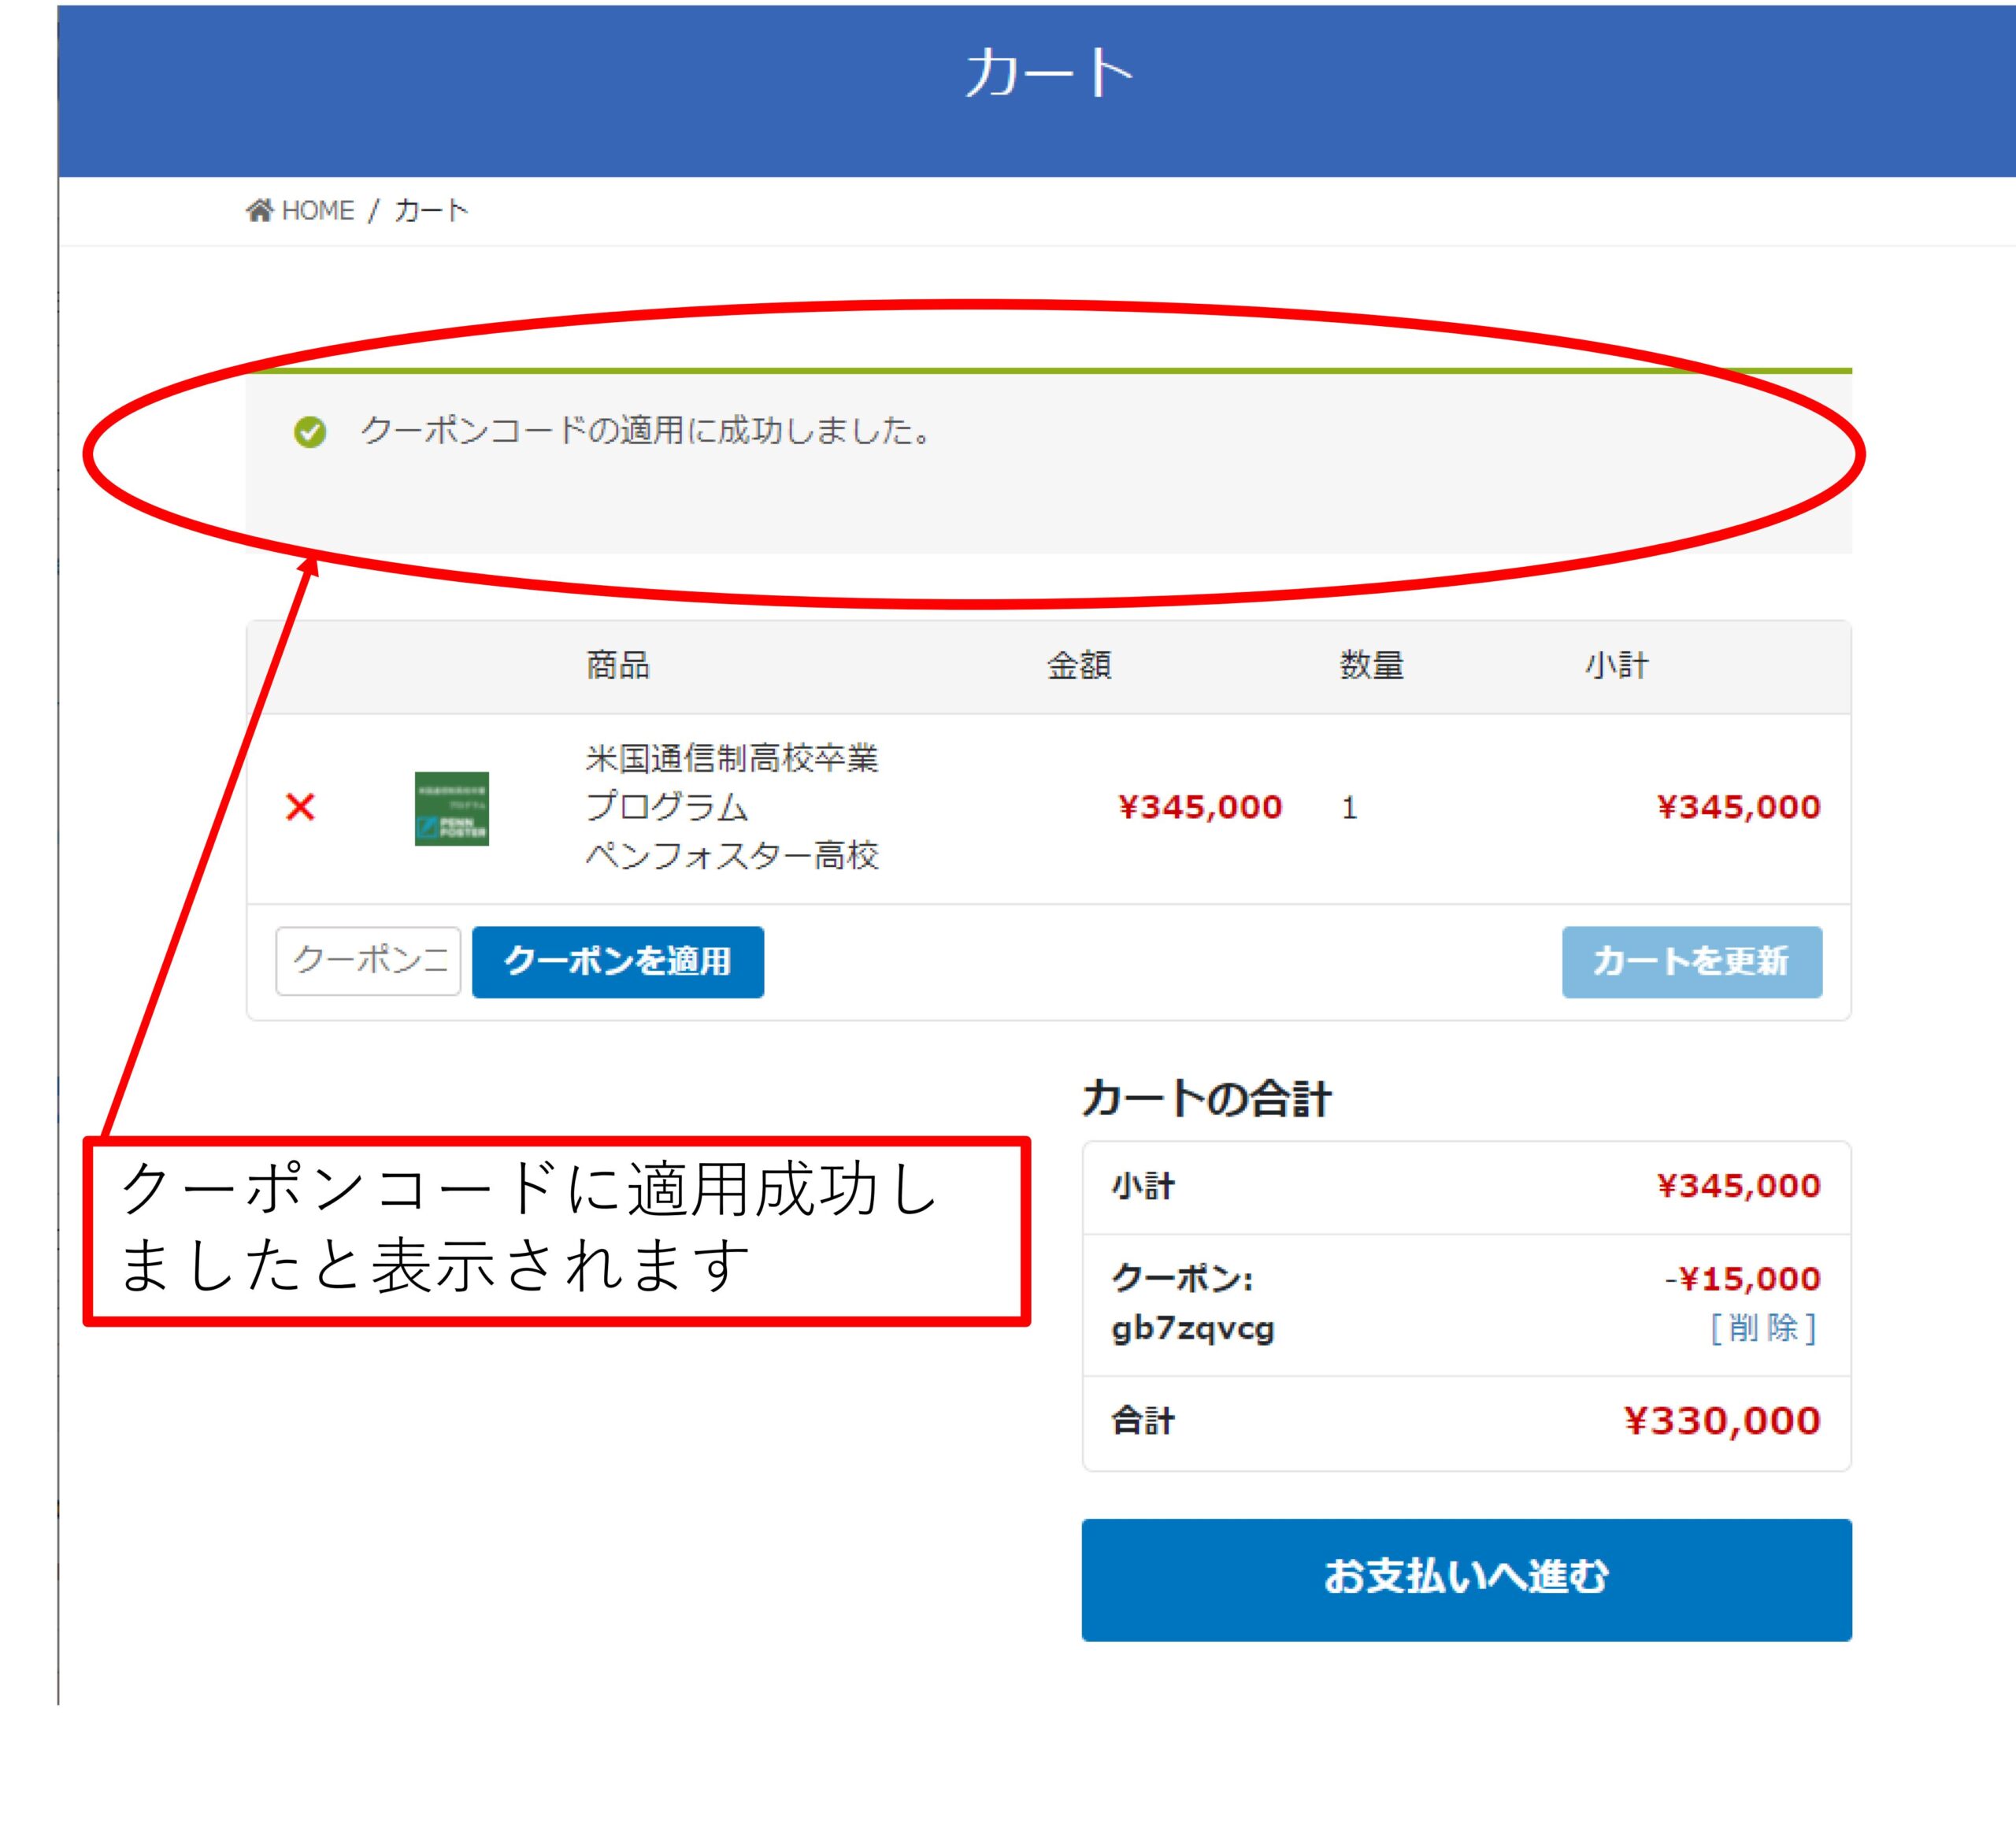This screenshot has width=2016, height=1826.
Task: Click the カート breadcrumb item
Action: (x=431, y=210)
